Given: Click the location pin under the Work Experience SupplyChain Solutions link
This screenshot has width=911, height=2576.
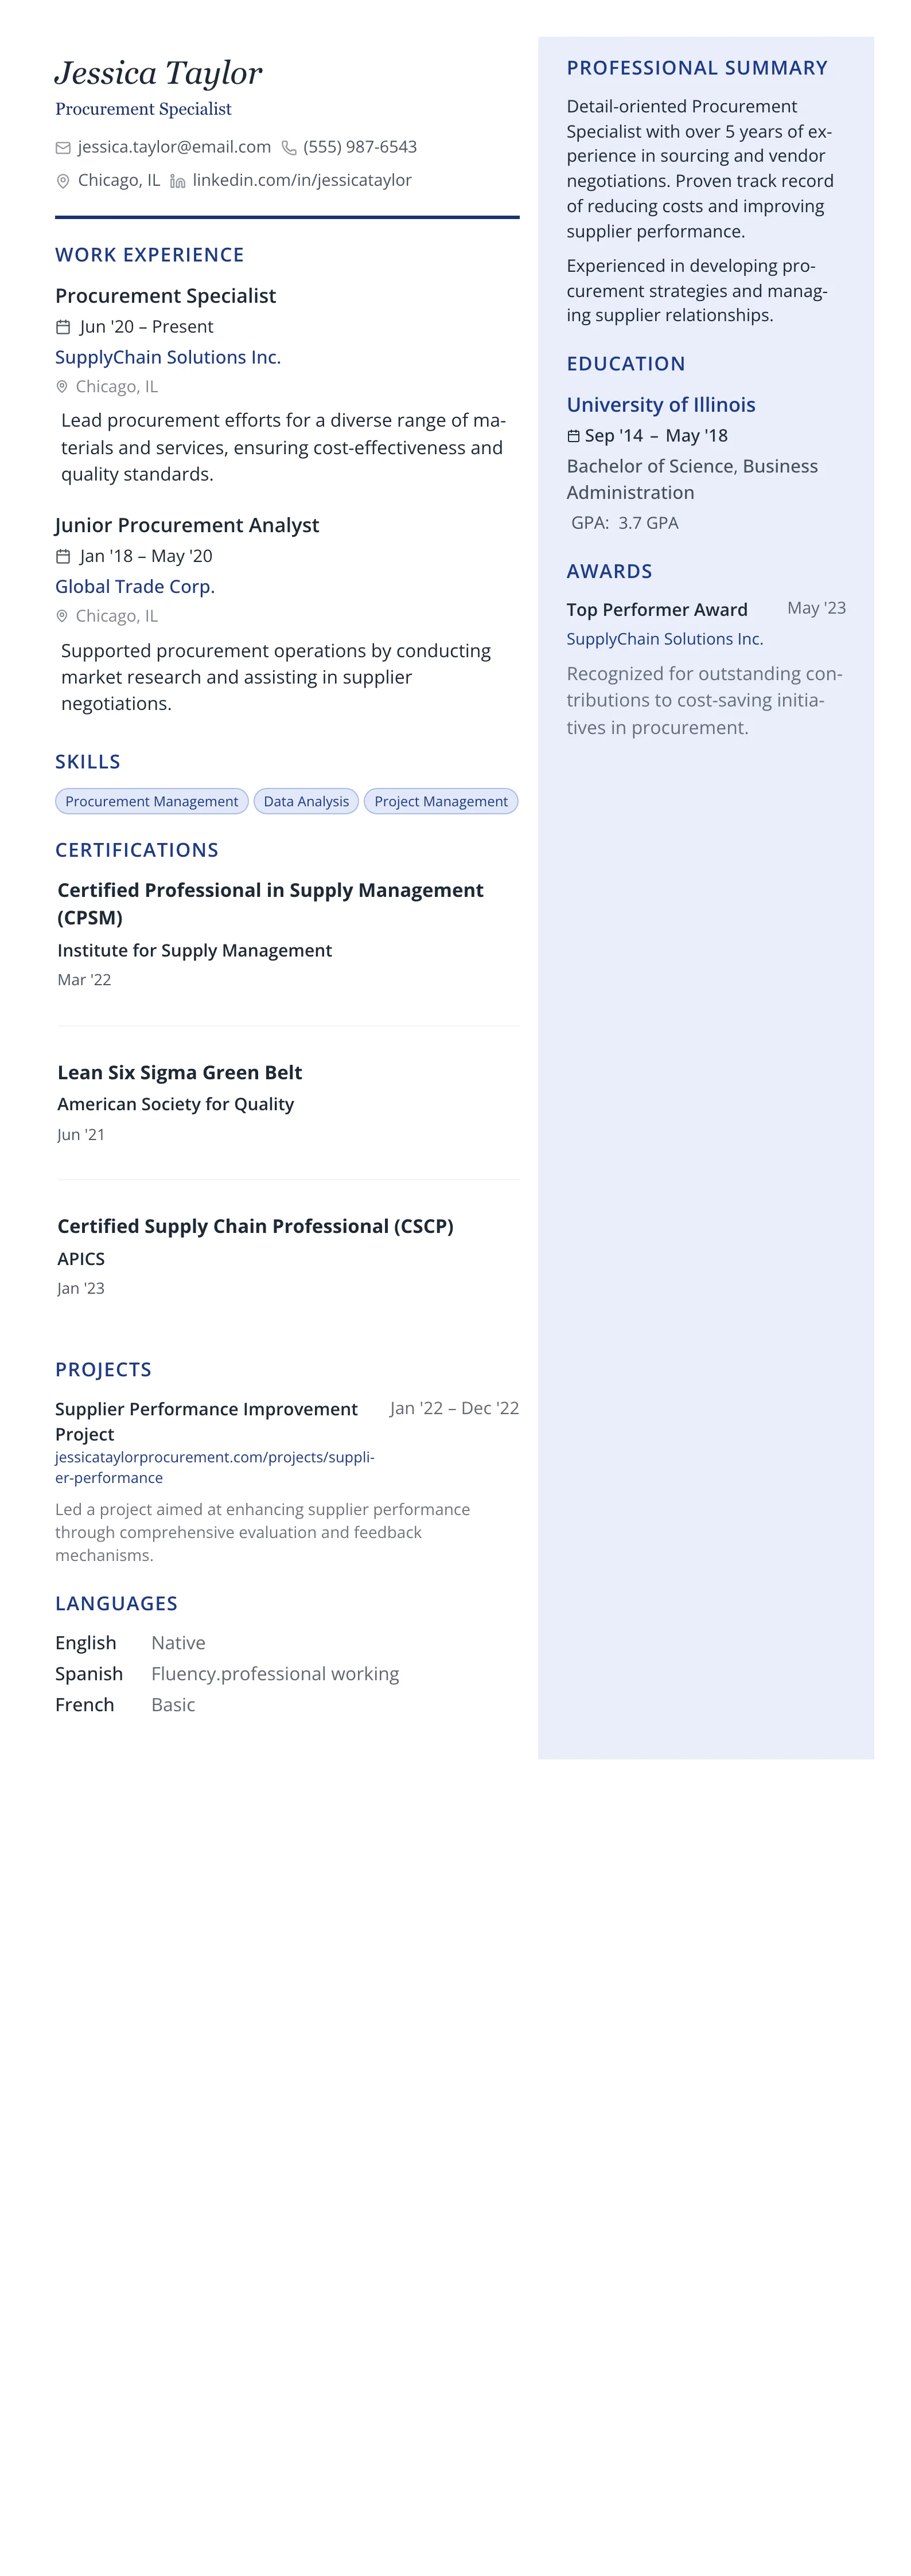Looking at the screenshot, I should [x=62, y=387].
